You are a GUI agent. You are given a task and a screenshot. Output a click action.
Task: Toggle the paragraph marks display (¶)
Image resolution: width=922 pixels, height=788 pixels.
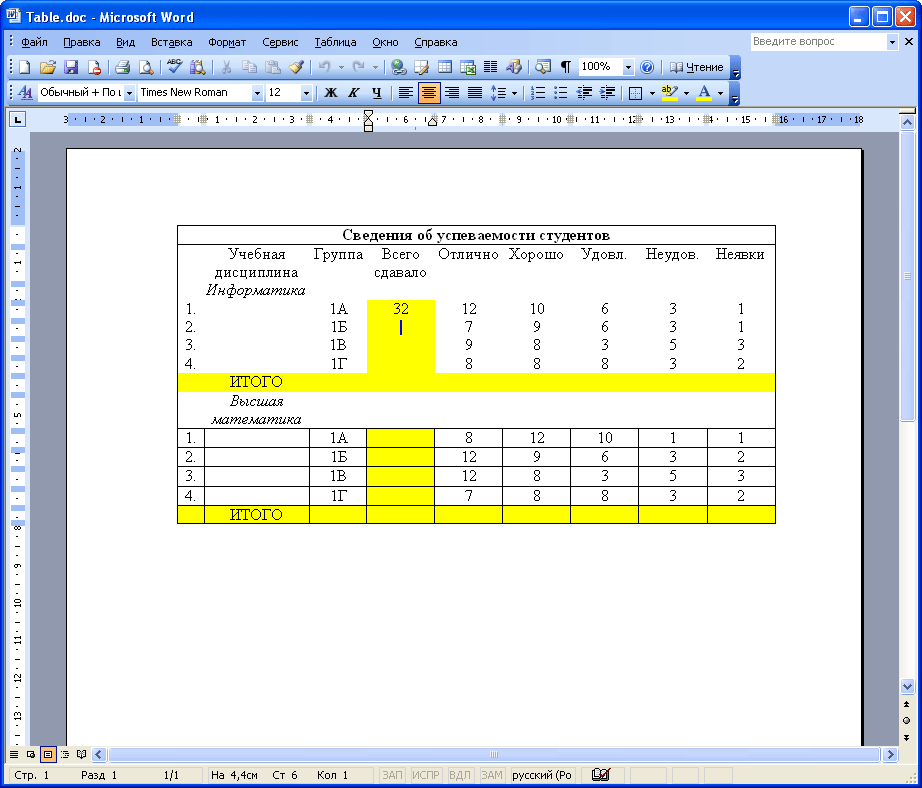pos(565,67)
